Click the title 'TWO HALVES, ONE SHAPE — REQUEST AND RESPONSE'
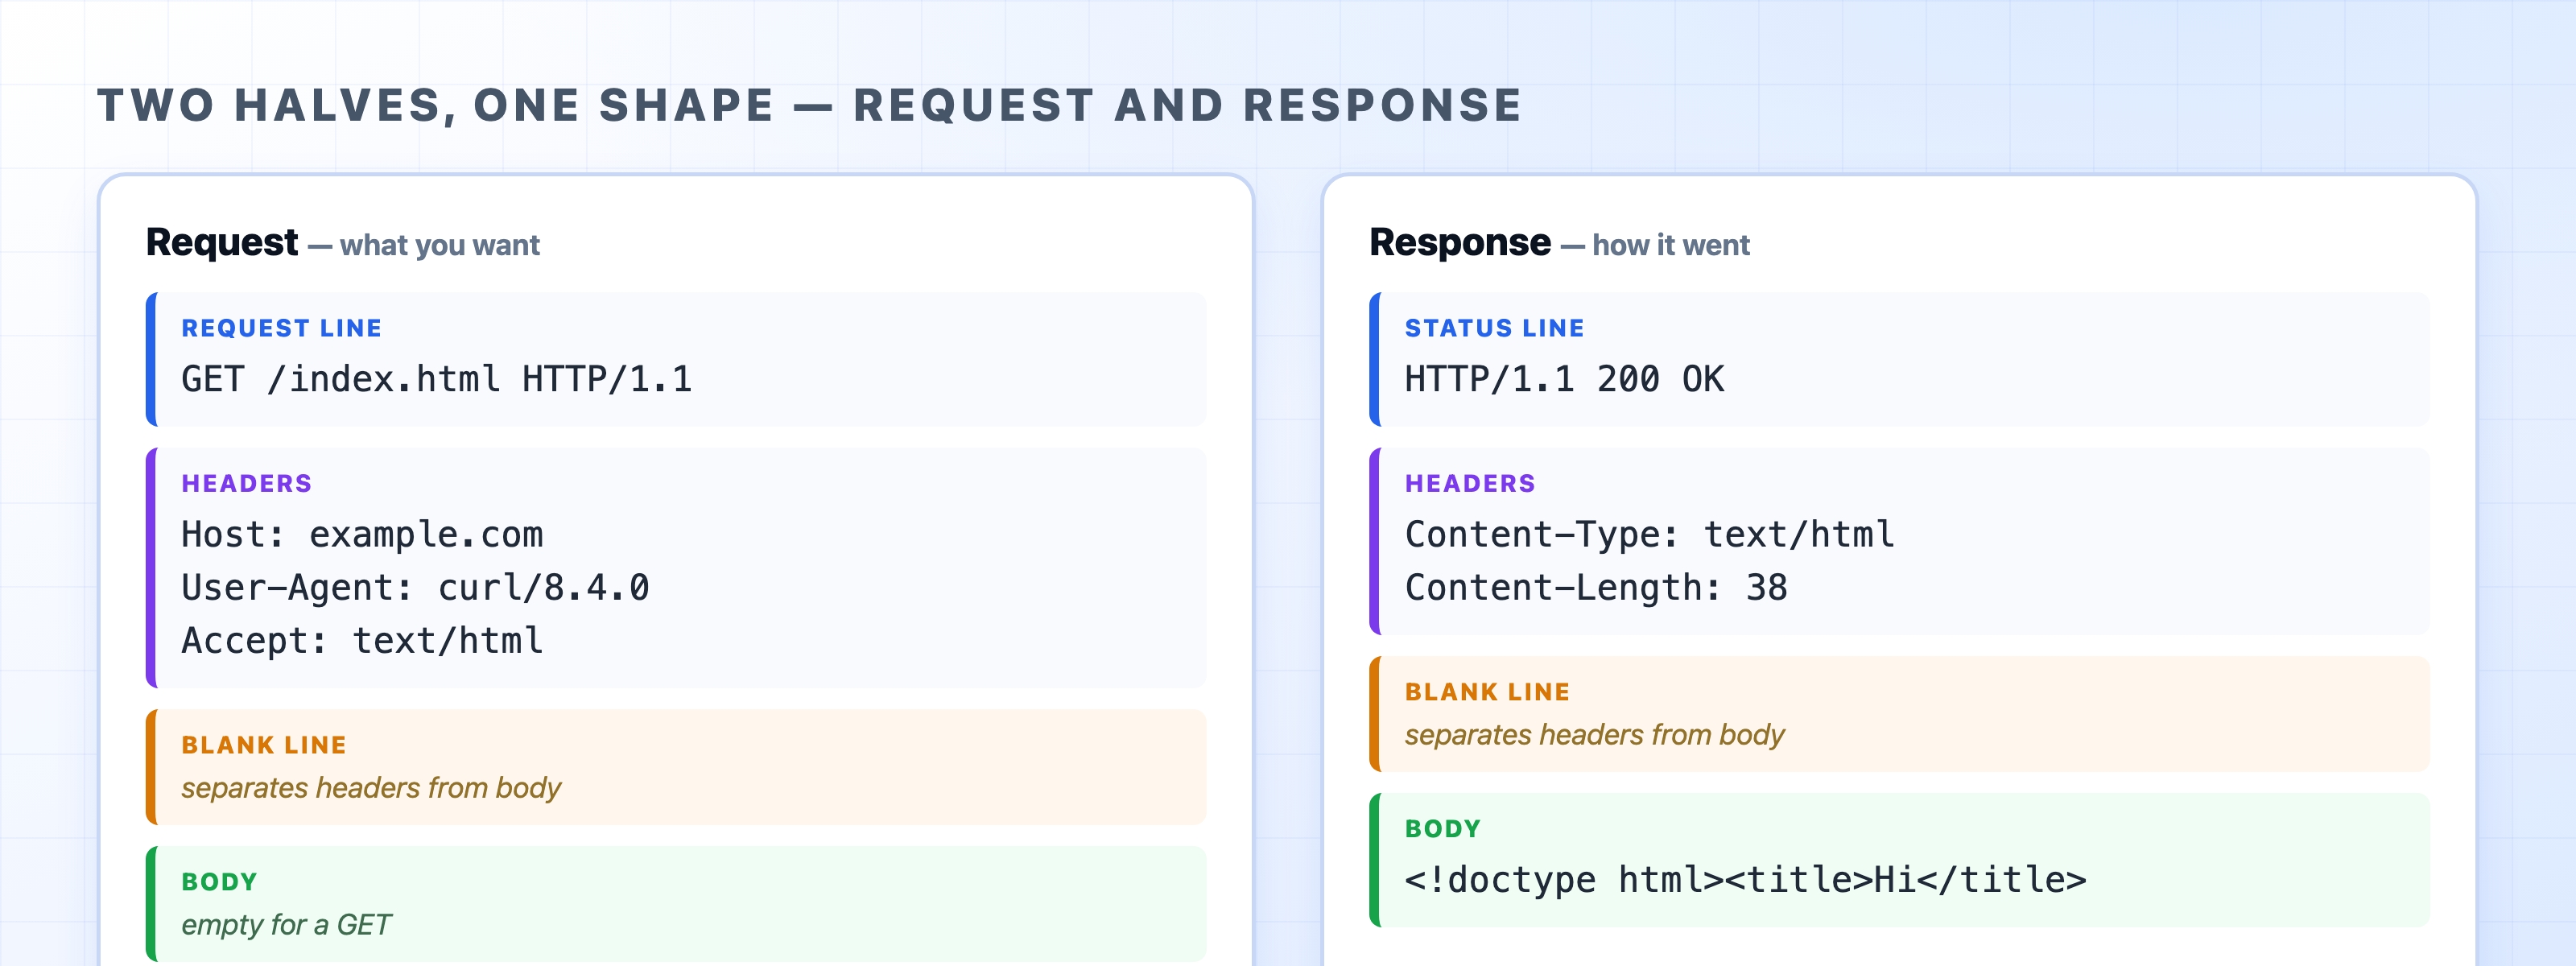The height and width of the screenshot is (966, 2576). [x=809, y=106]
